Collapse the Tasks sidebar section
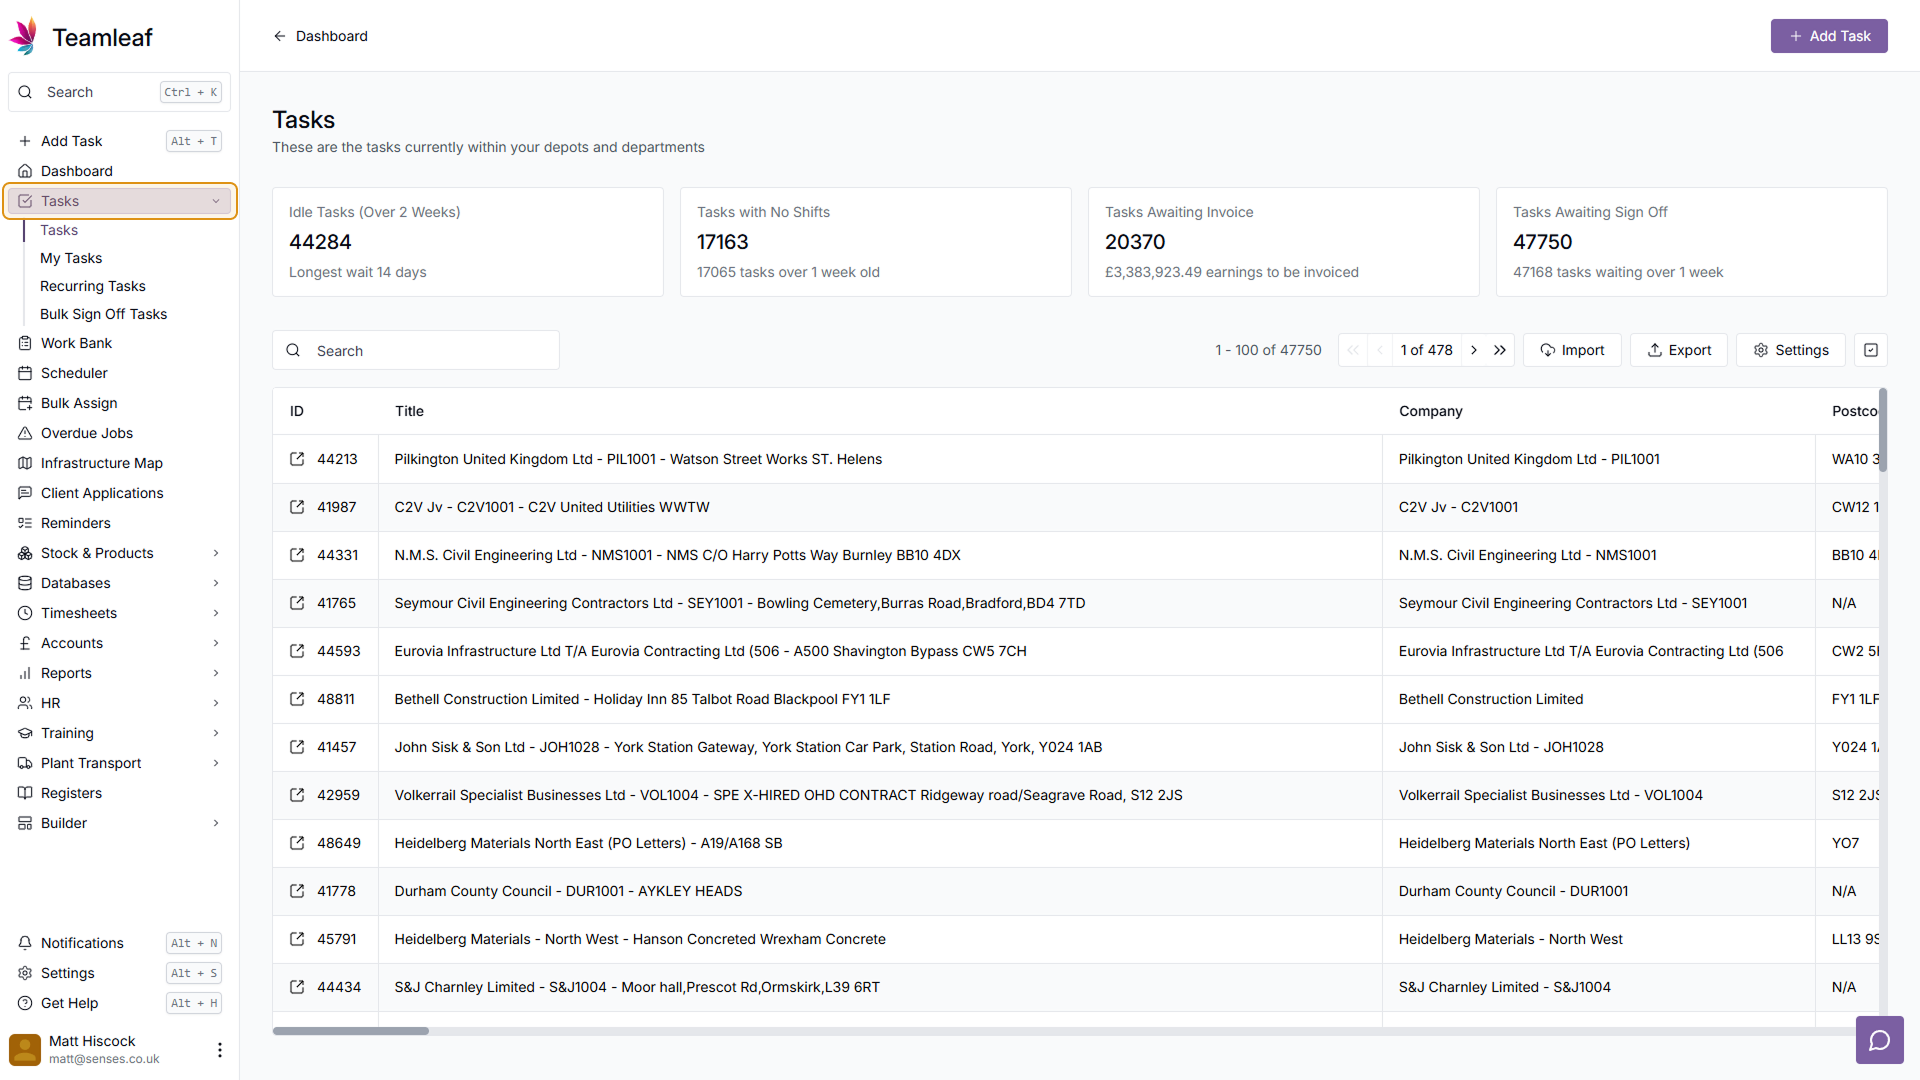 pyautogui.click(x=119, y=201)
